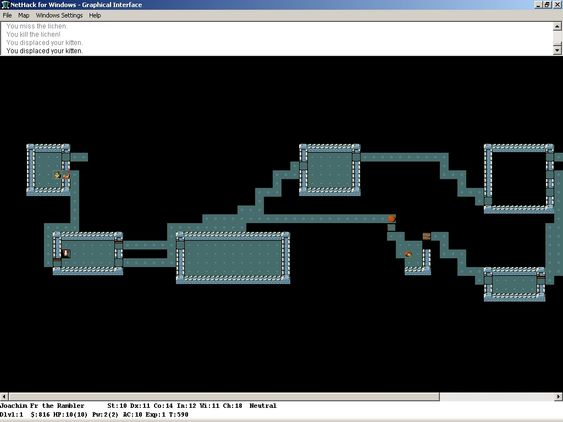
Task: Click the 'Dlvl:1' dungeon level indicator
Action: (11, 415)
